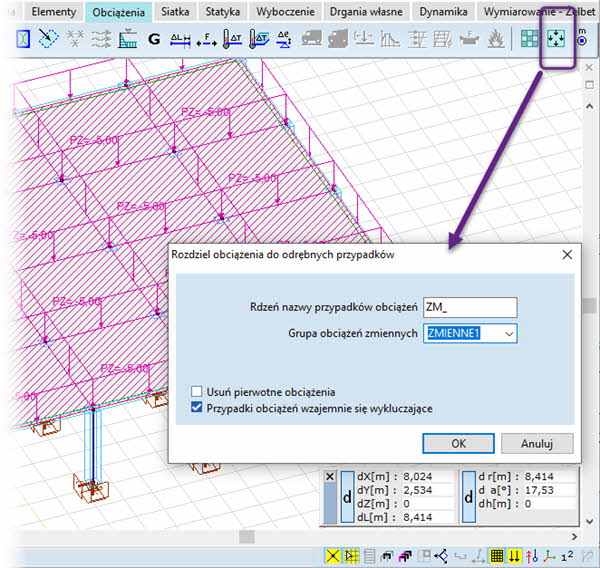Image resolution: width=600 pixels, height=568 pixels.
Task: Switch to the Siatka tab
Action: click(174, 12)
